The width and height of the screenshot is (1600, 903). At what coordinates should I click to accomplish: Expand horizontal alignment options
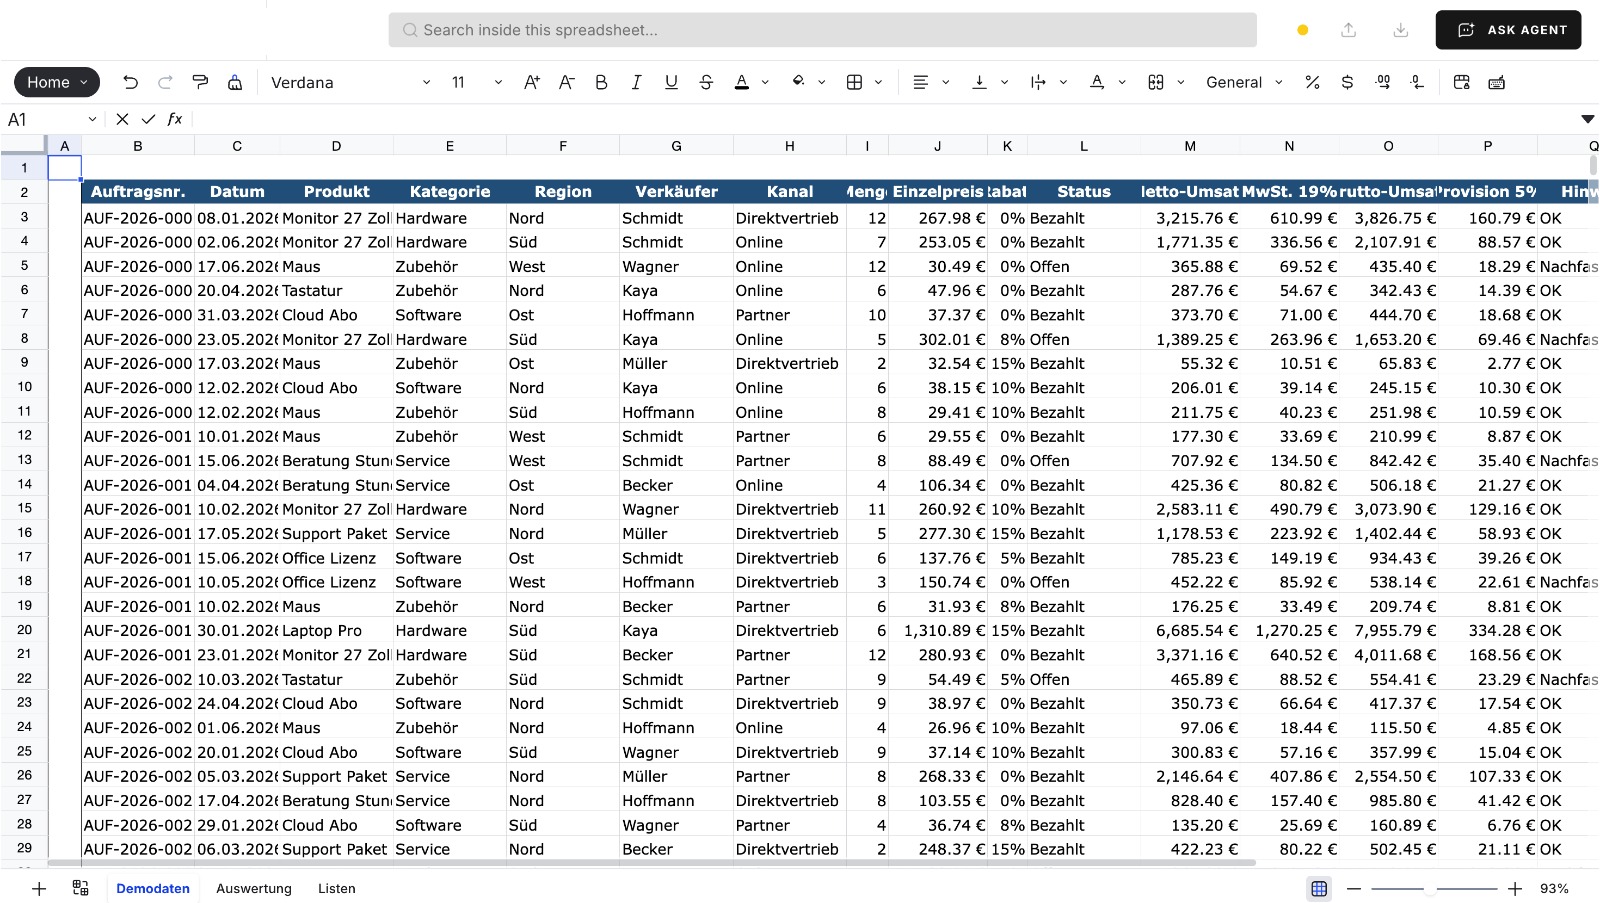pos(946,83)
